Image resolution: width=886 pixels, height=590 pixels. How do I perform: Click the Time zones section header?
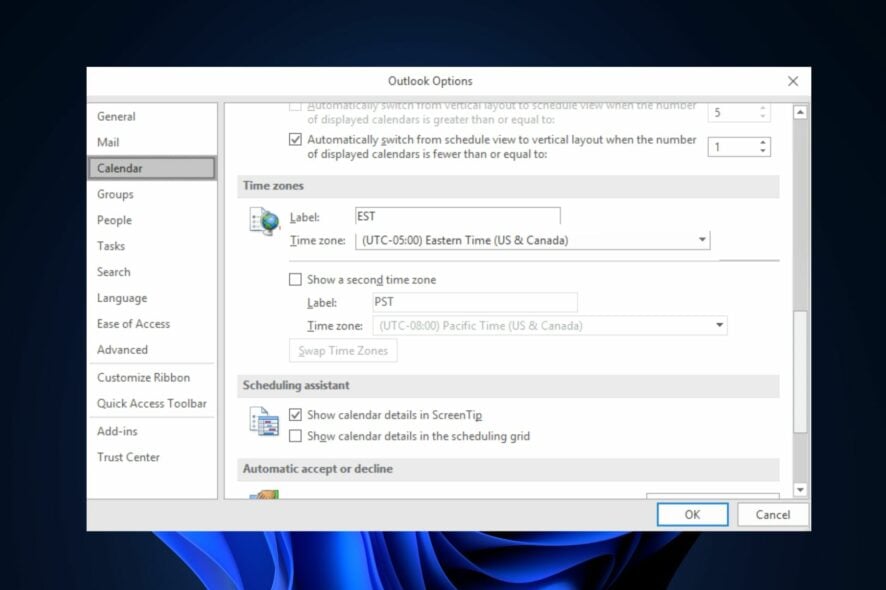click(508, 186)
